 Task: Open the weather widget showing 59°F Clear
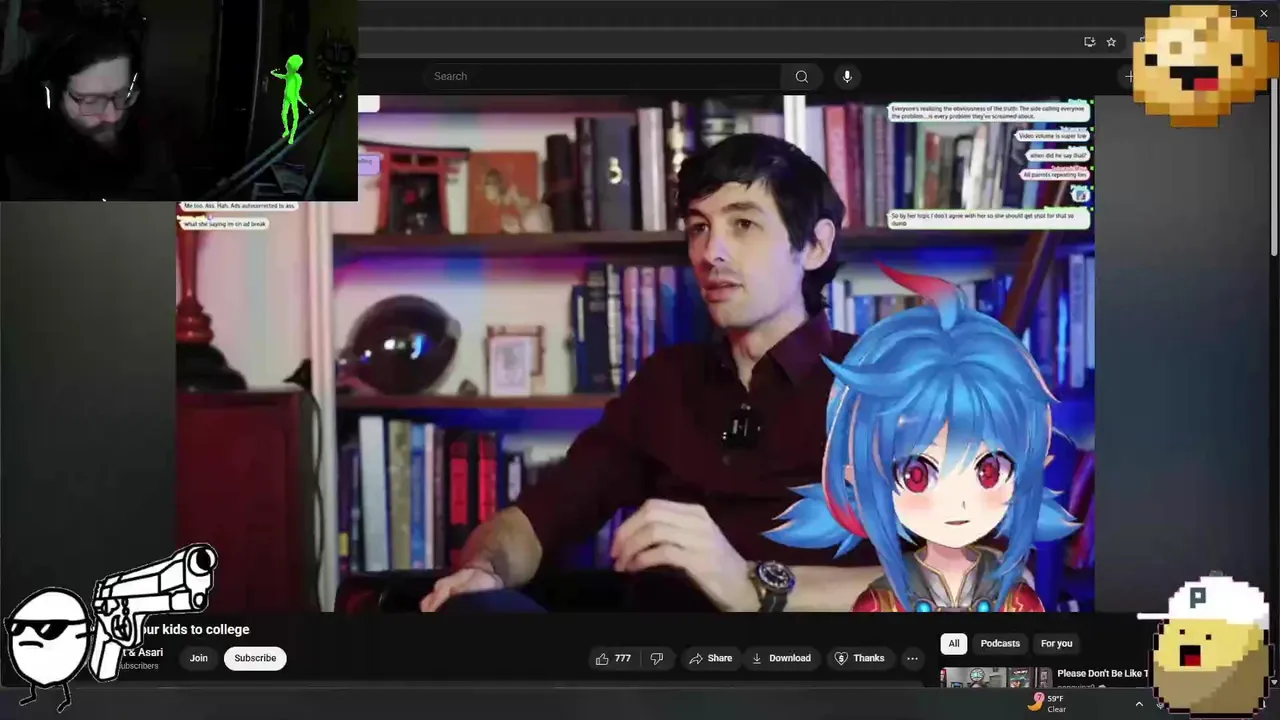point(1047,703)
